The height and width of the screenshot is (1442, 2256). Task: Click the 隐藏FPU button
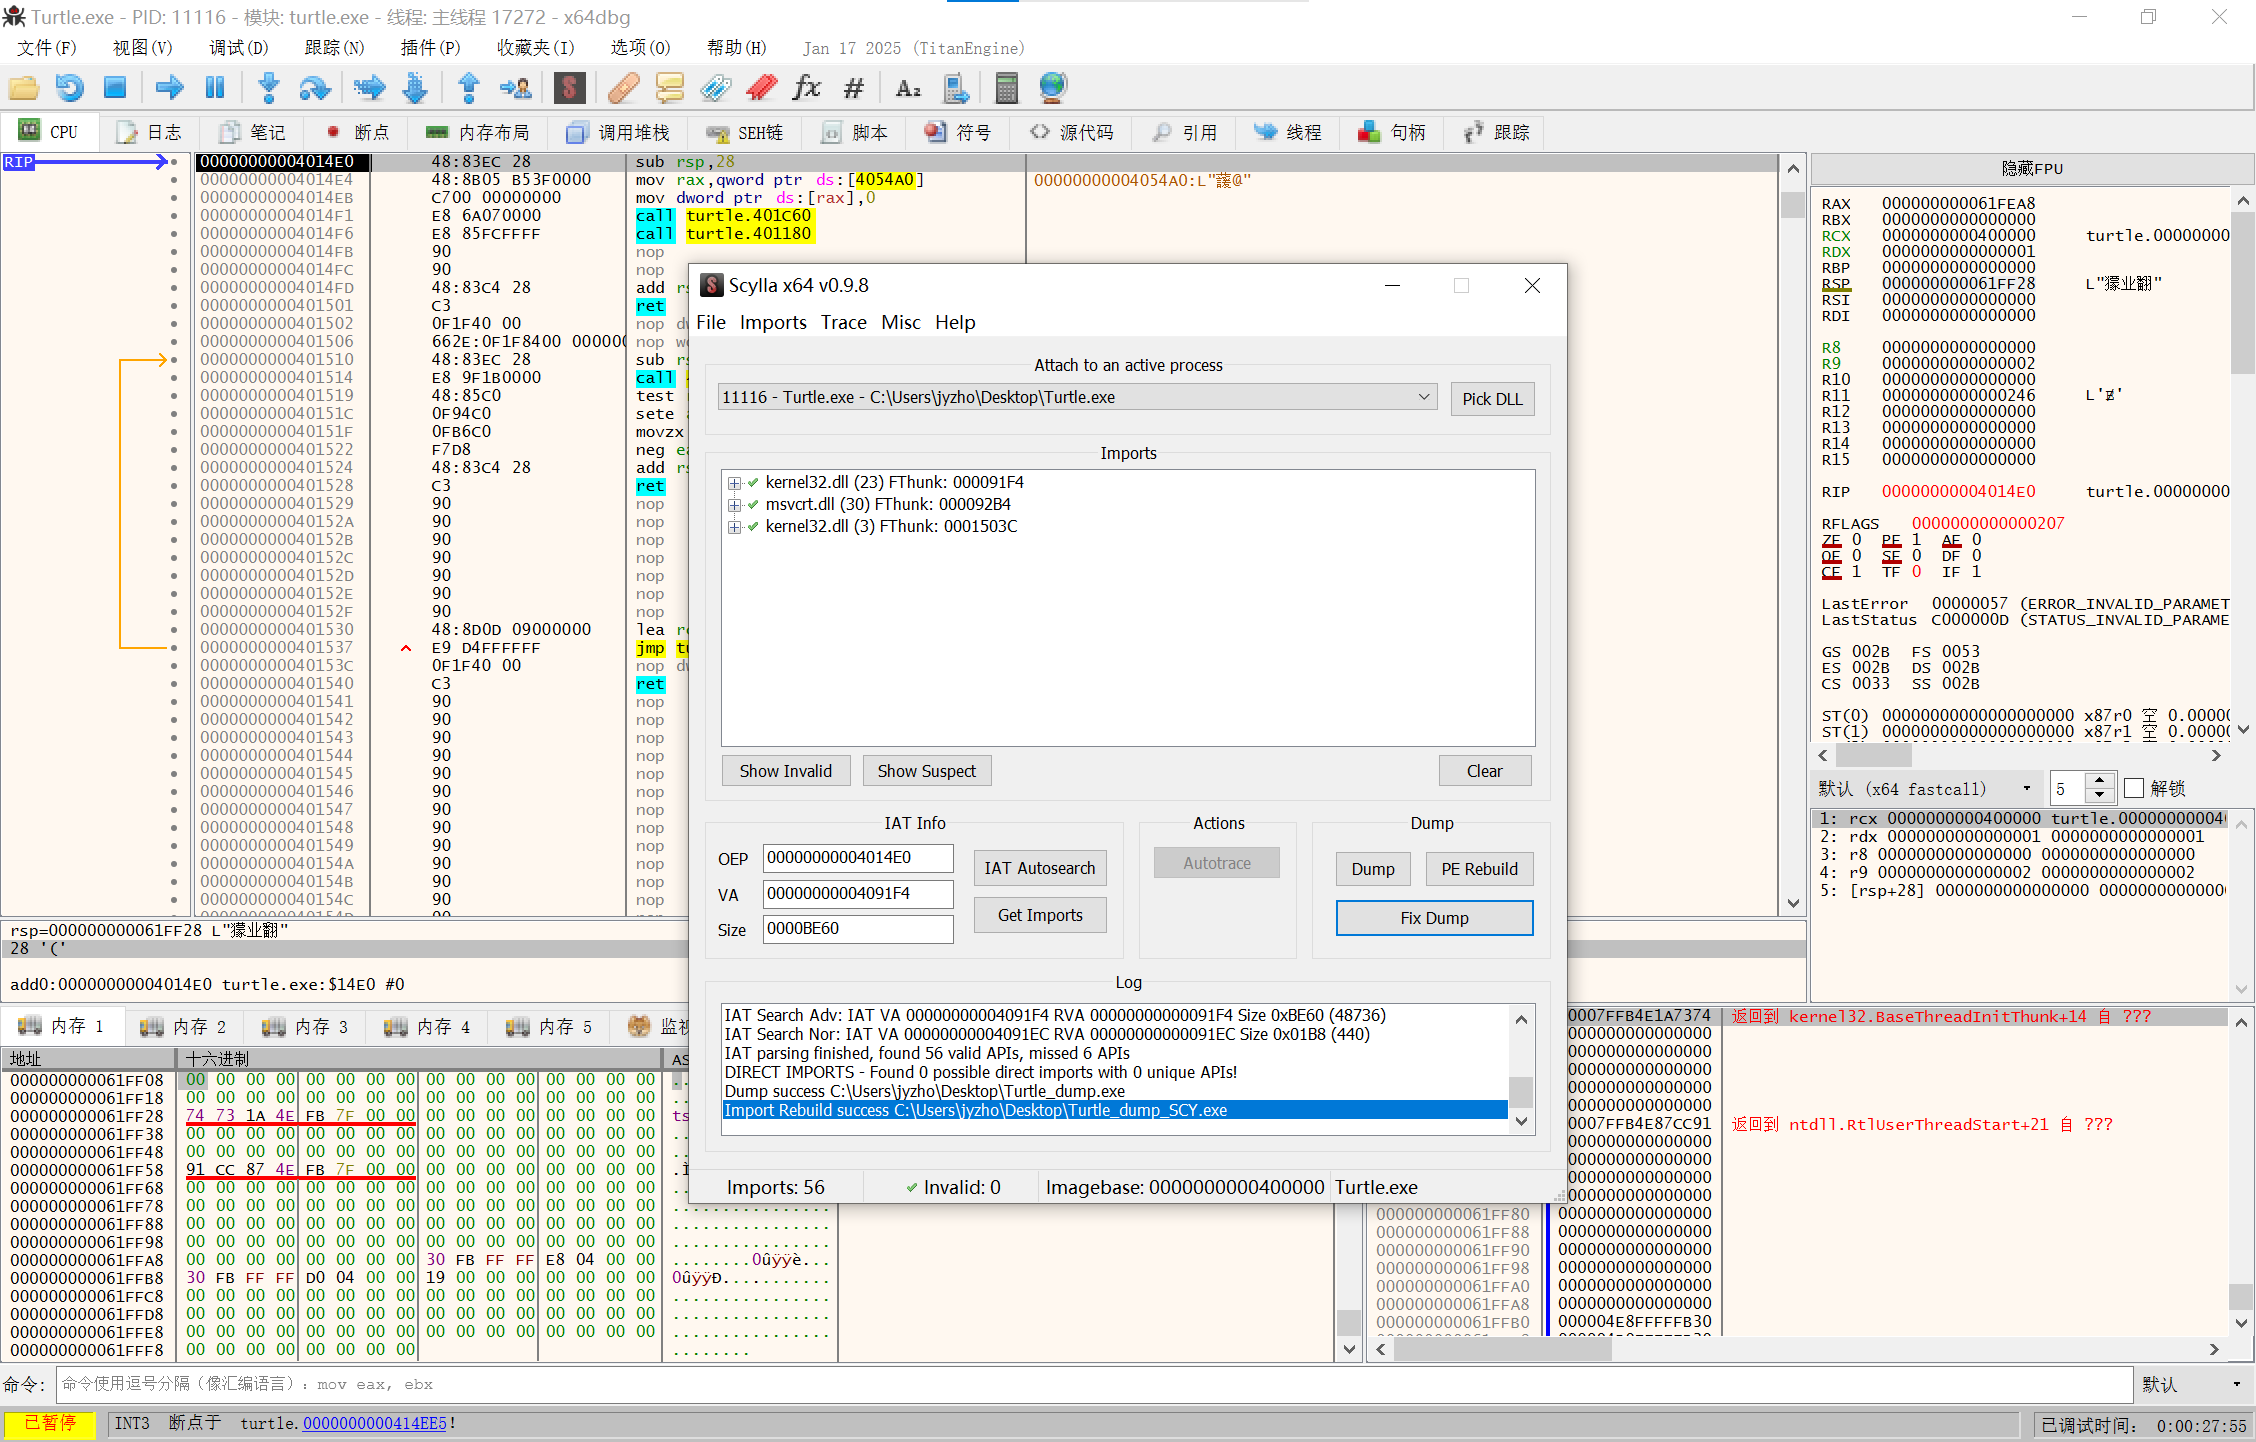coord(2031,168)
